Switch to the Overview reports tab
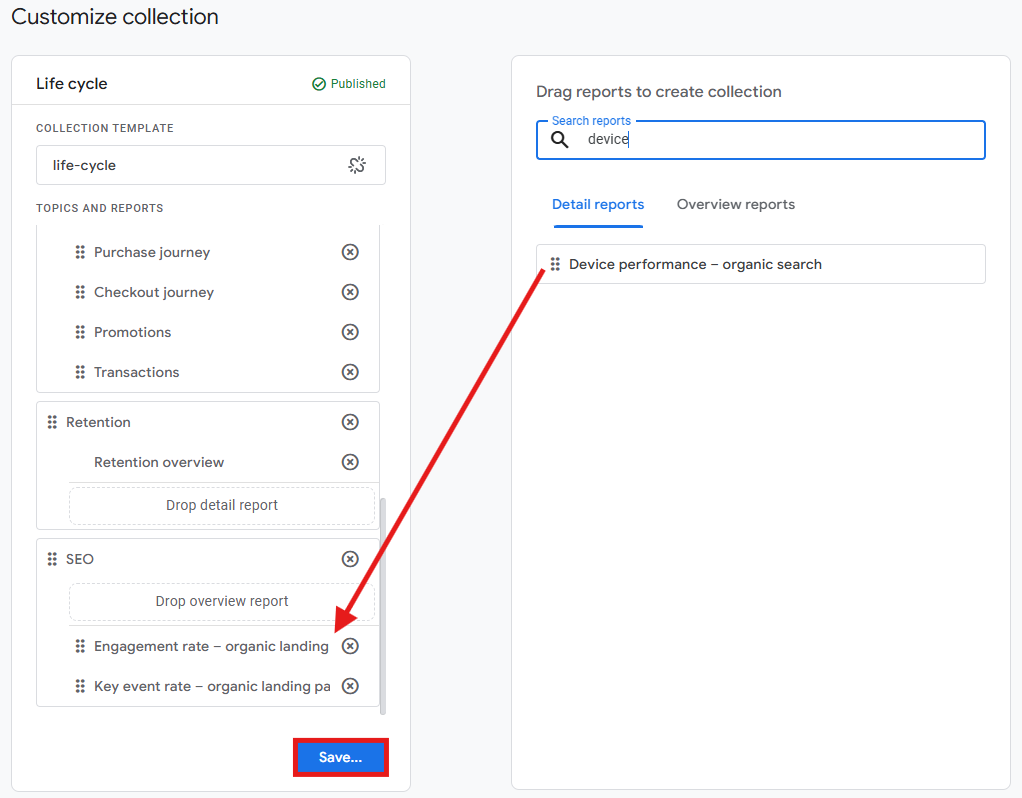 click(736, 205)
